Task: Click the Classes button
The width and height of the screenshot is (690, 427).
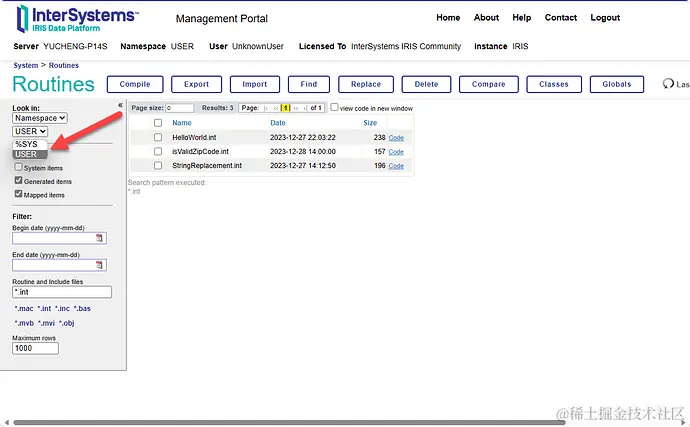Action: tap(554, 84)
